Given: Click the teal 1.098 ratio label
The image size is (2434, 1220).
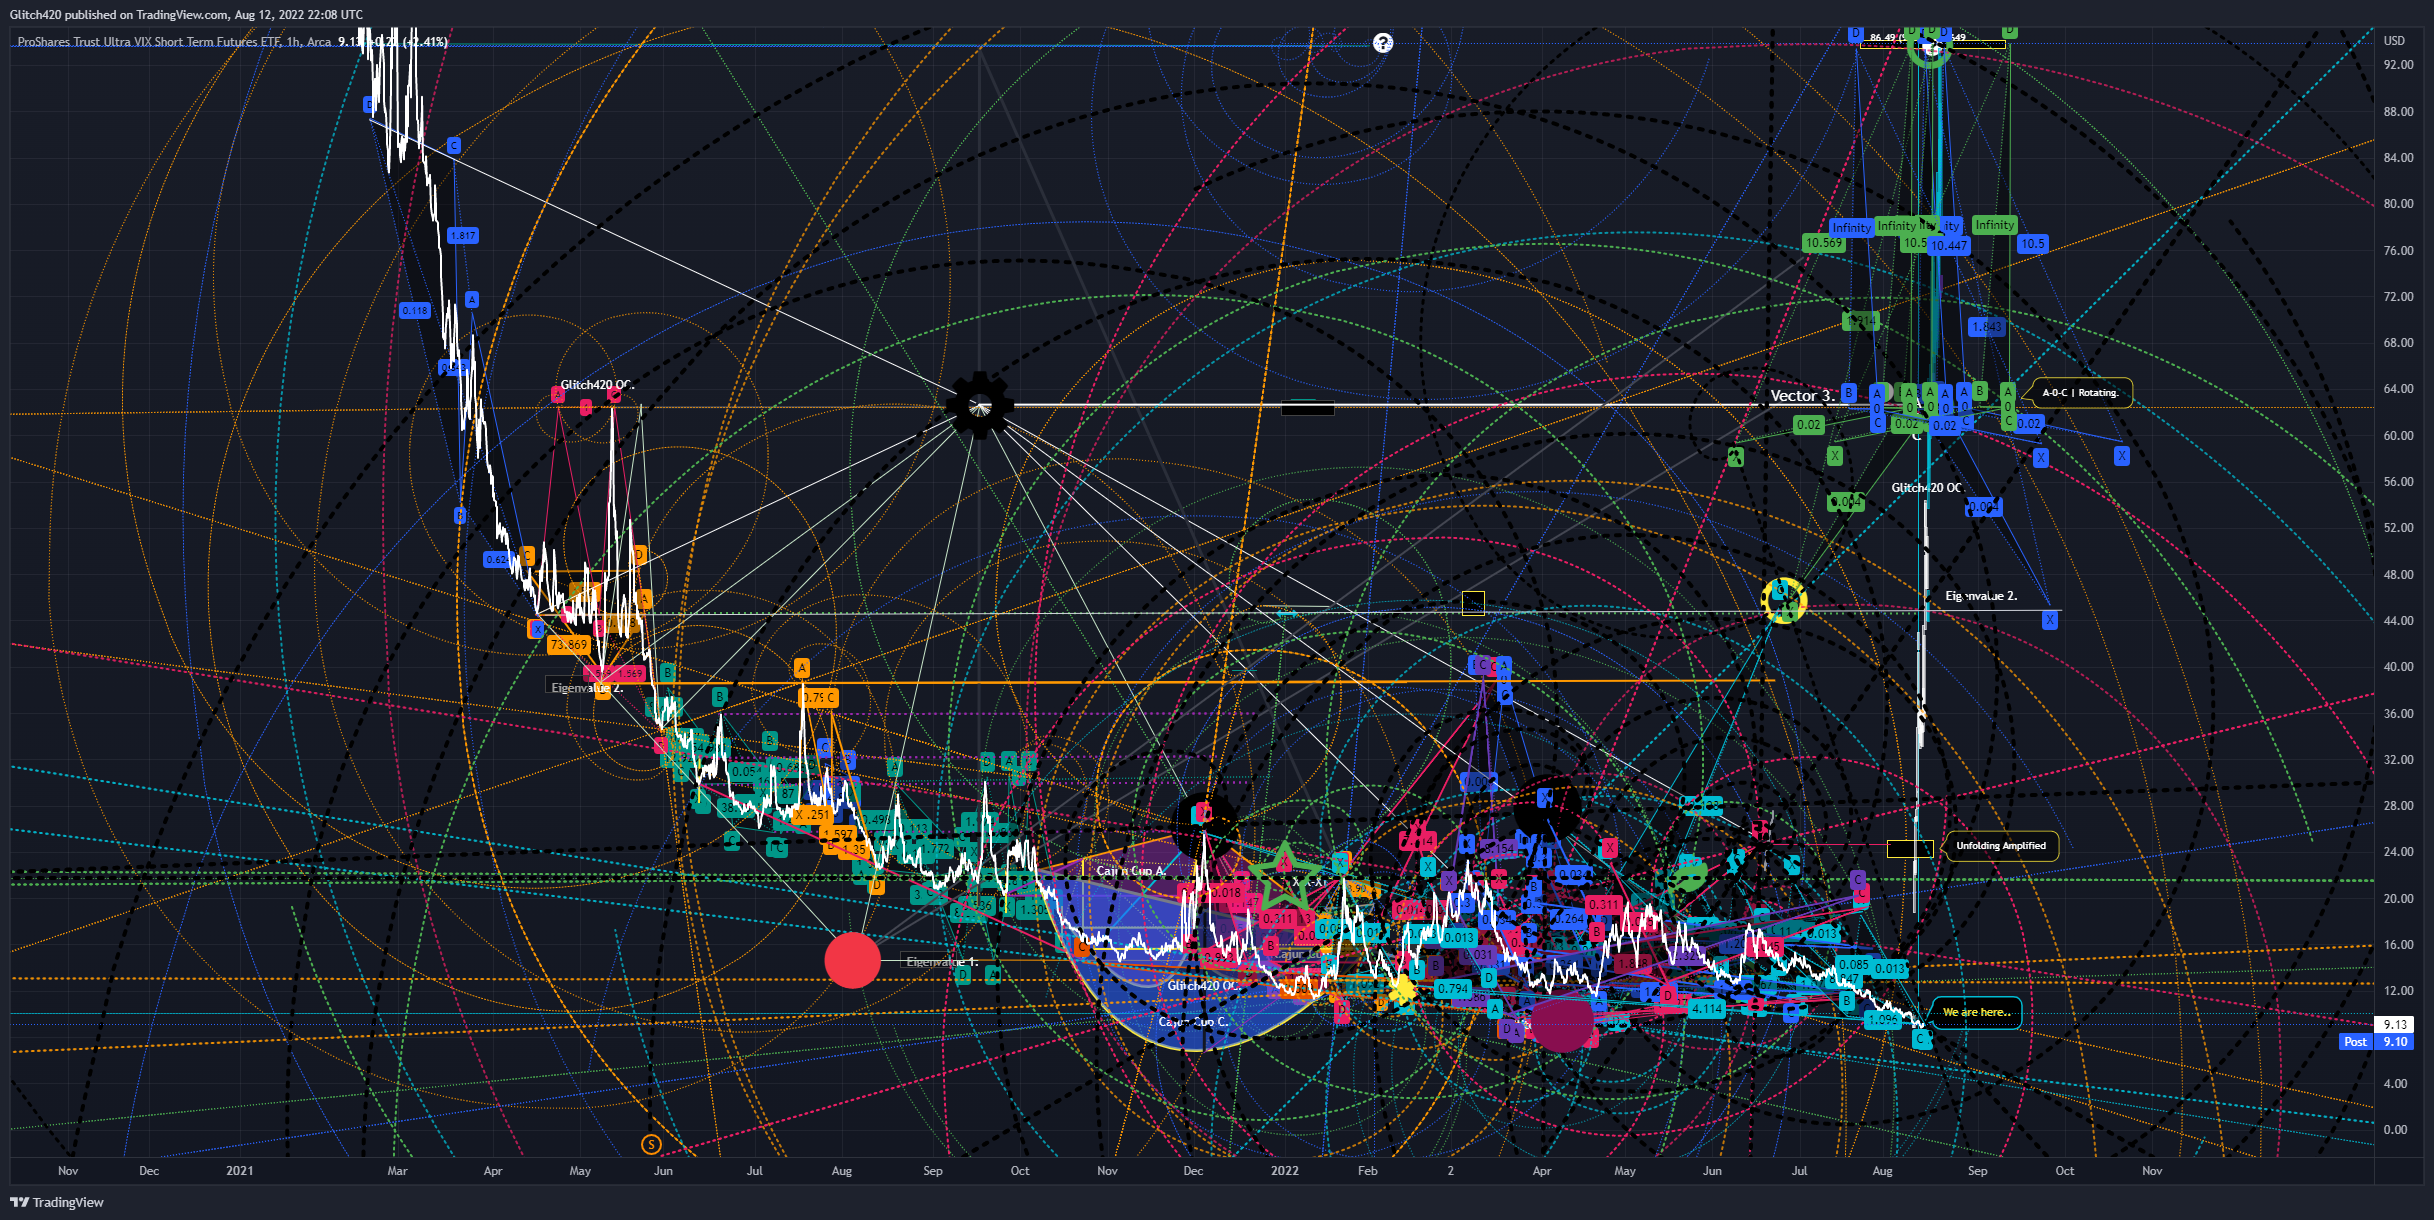Looking at the screenshot, I should (x=1882, y=1020).
